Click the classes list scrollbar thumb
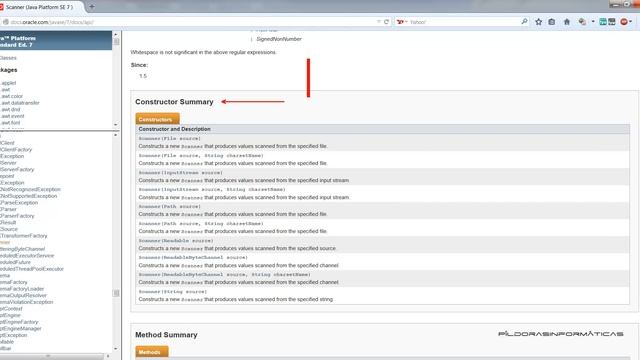Image resolution: width=640 pixels, height=360 pixels. 116,293
